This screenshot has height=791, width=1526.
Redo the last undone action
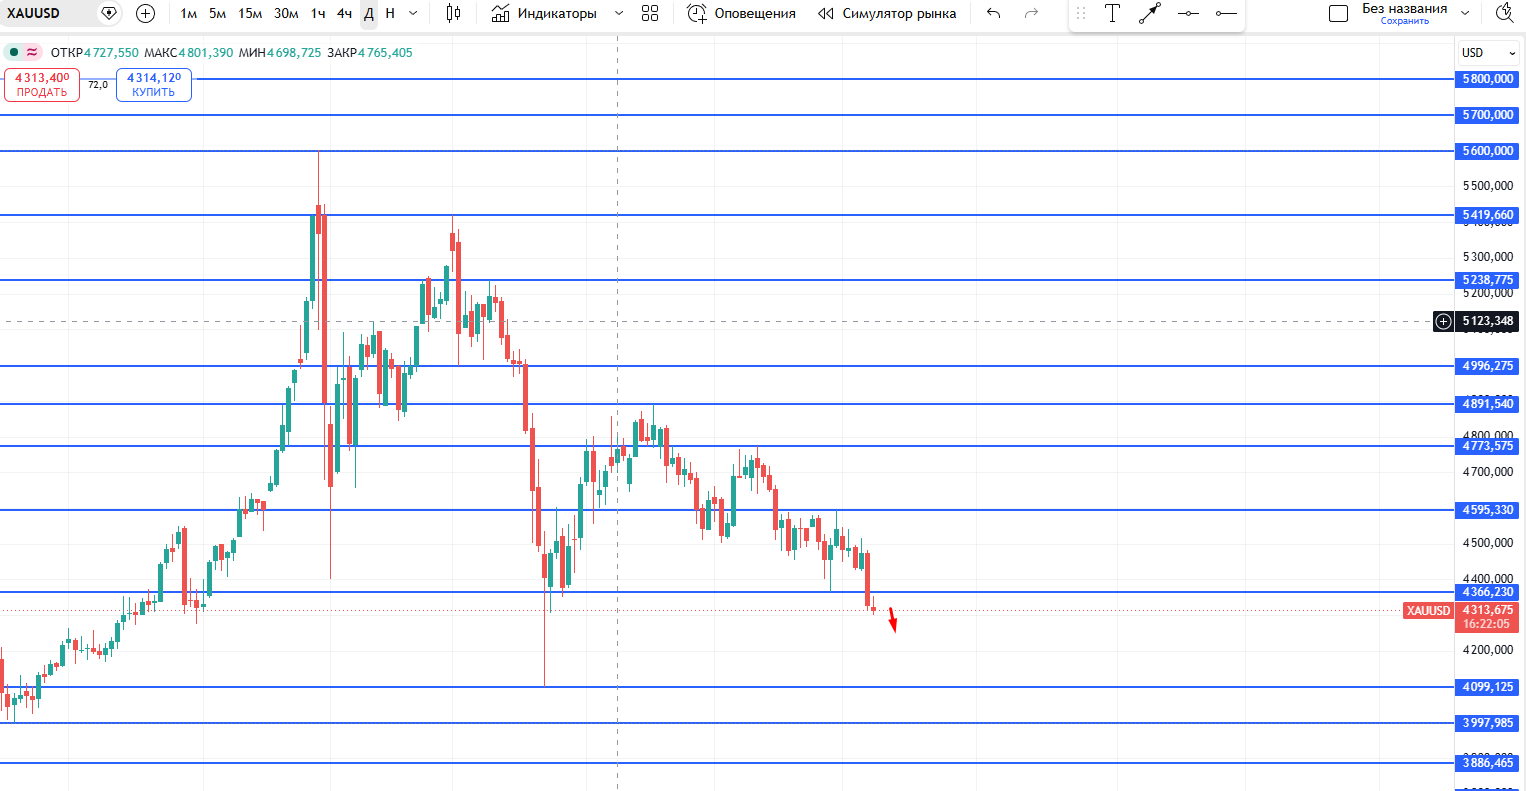click(x=1031, y=13)
